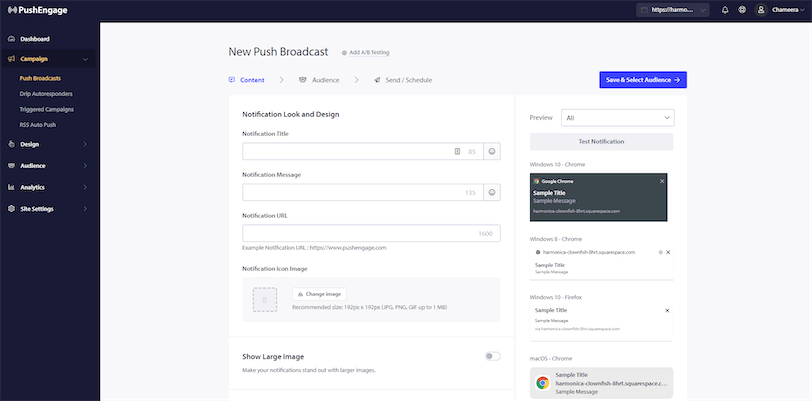Image resolution: width=812 pixels, height=401 pixels.
Task: Click the Audience sidebar icon
Action: (x=11, y=166)
